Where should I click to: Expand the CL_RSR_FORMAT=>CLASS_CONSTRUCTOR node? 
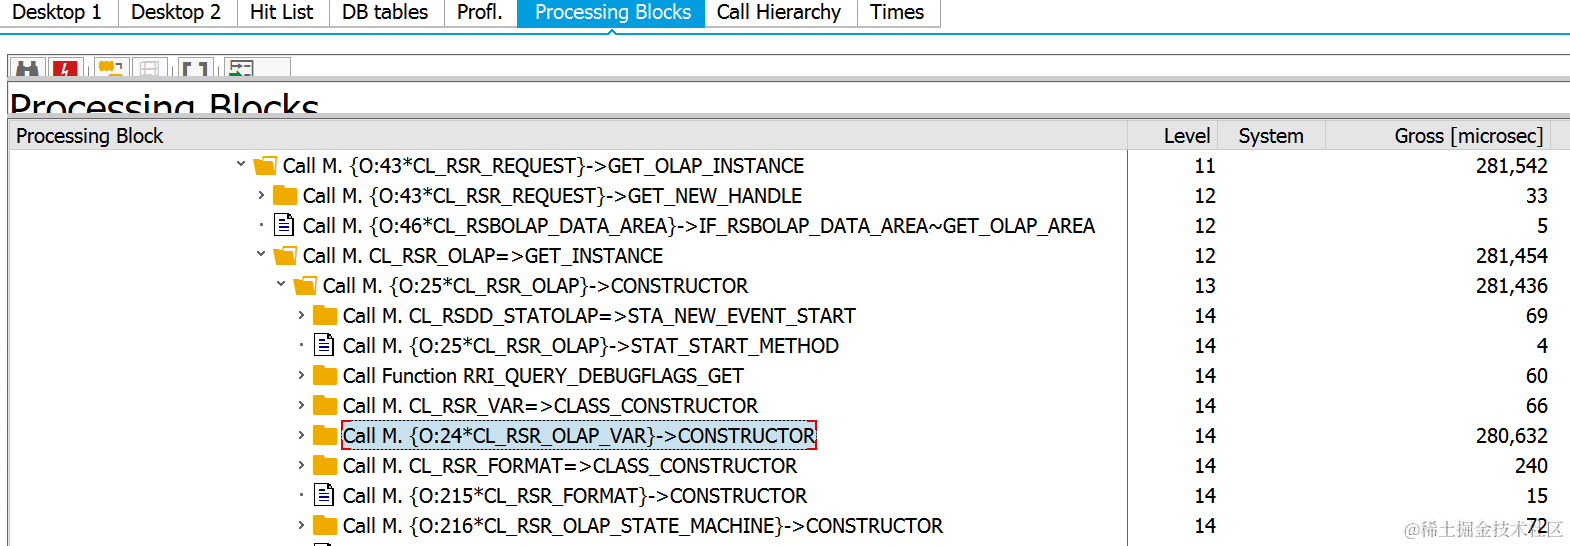pos(301,465)
